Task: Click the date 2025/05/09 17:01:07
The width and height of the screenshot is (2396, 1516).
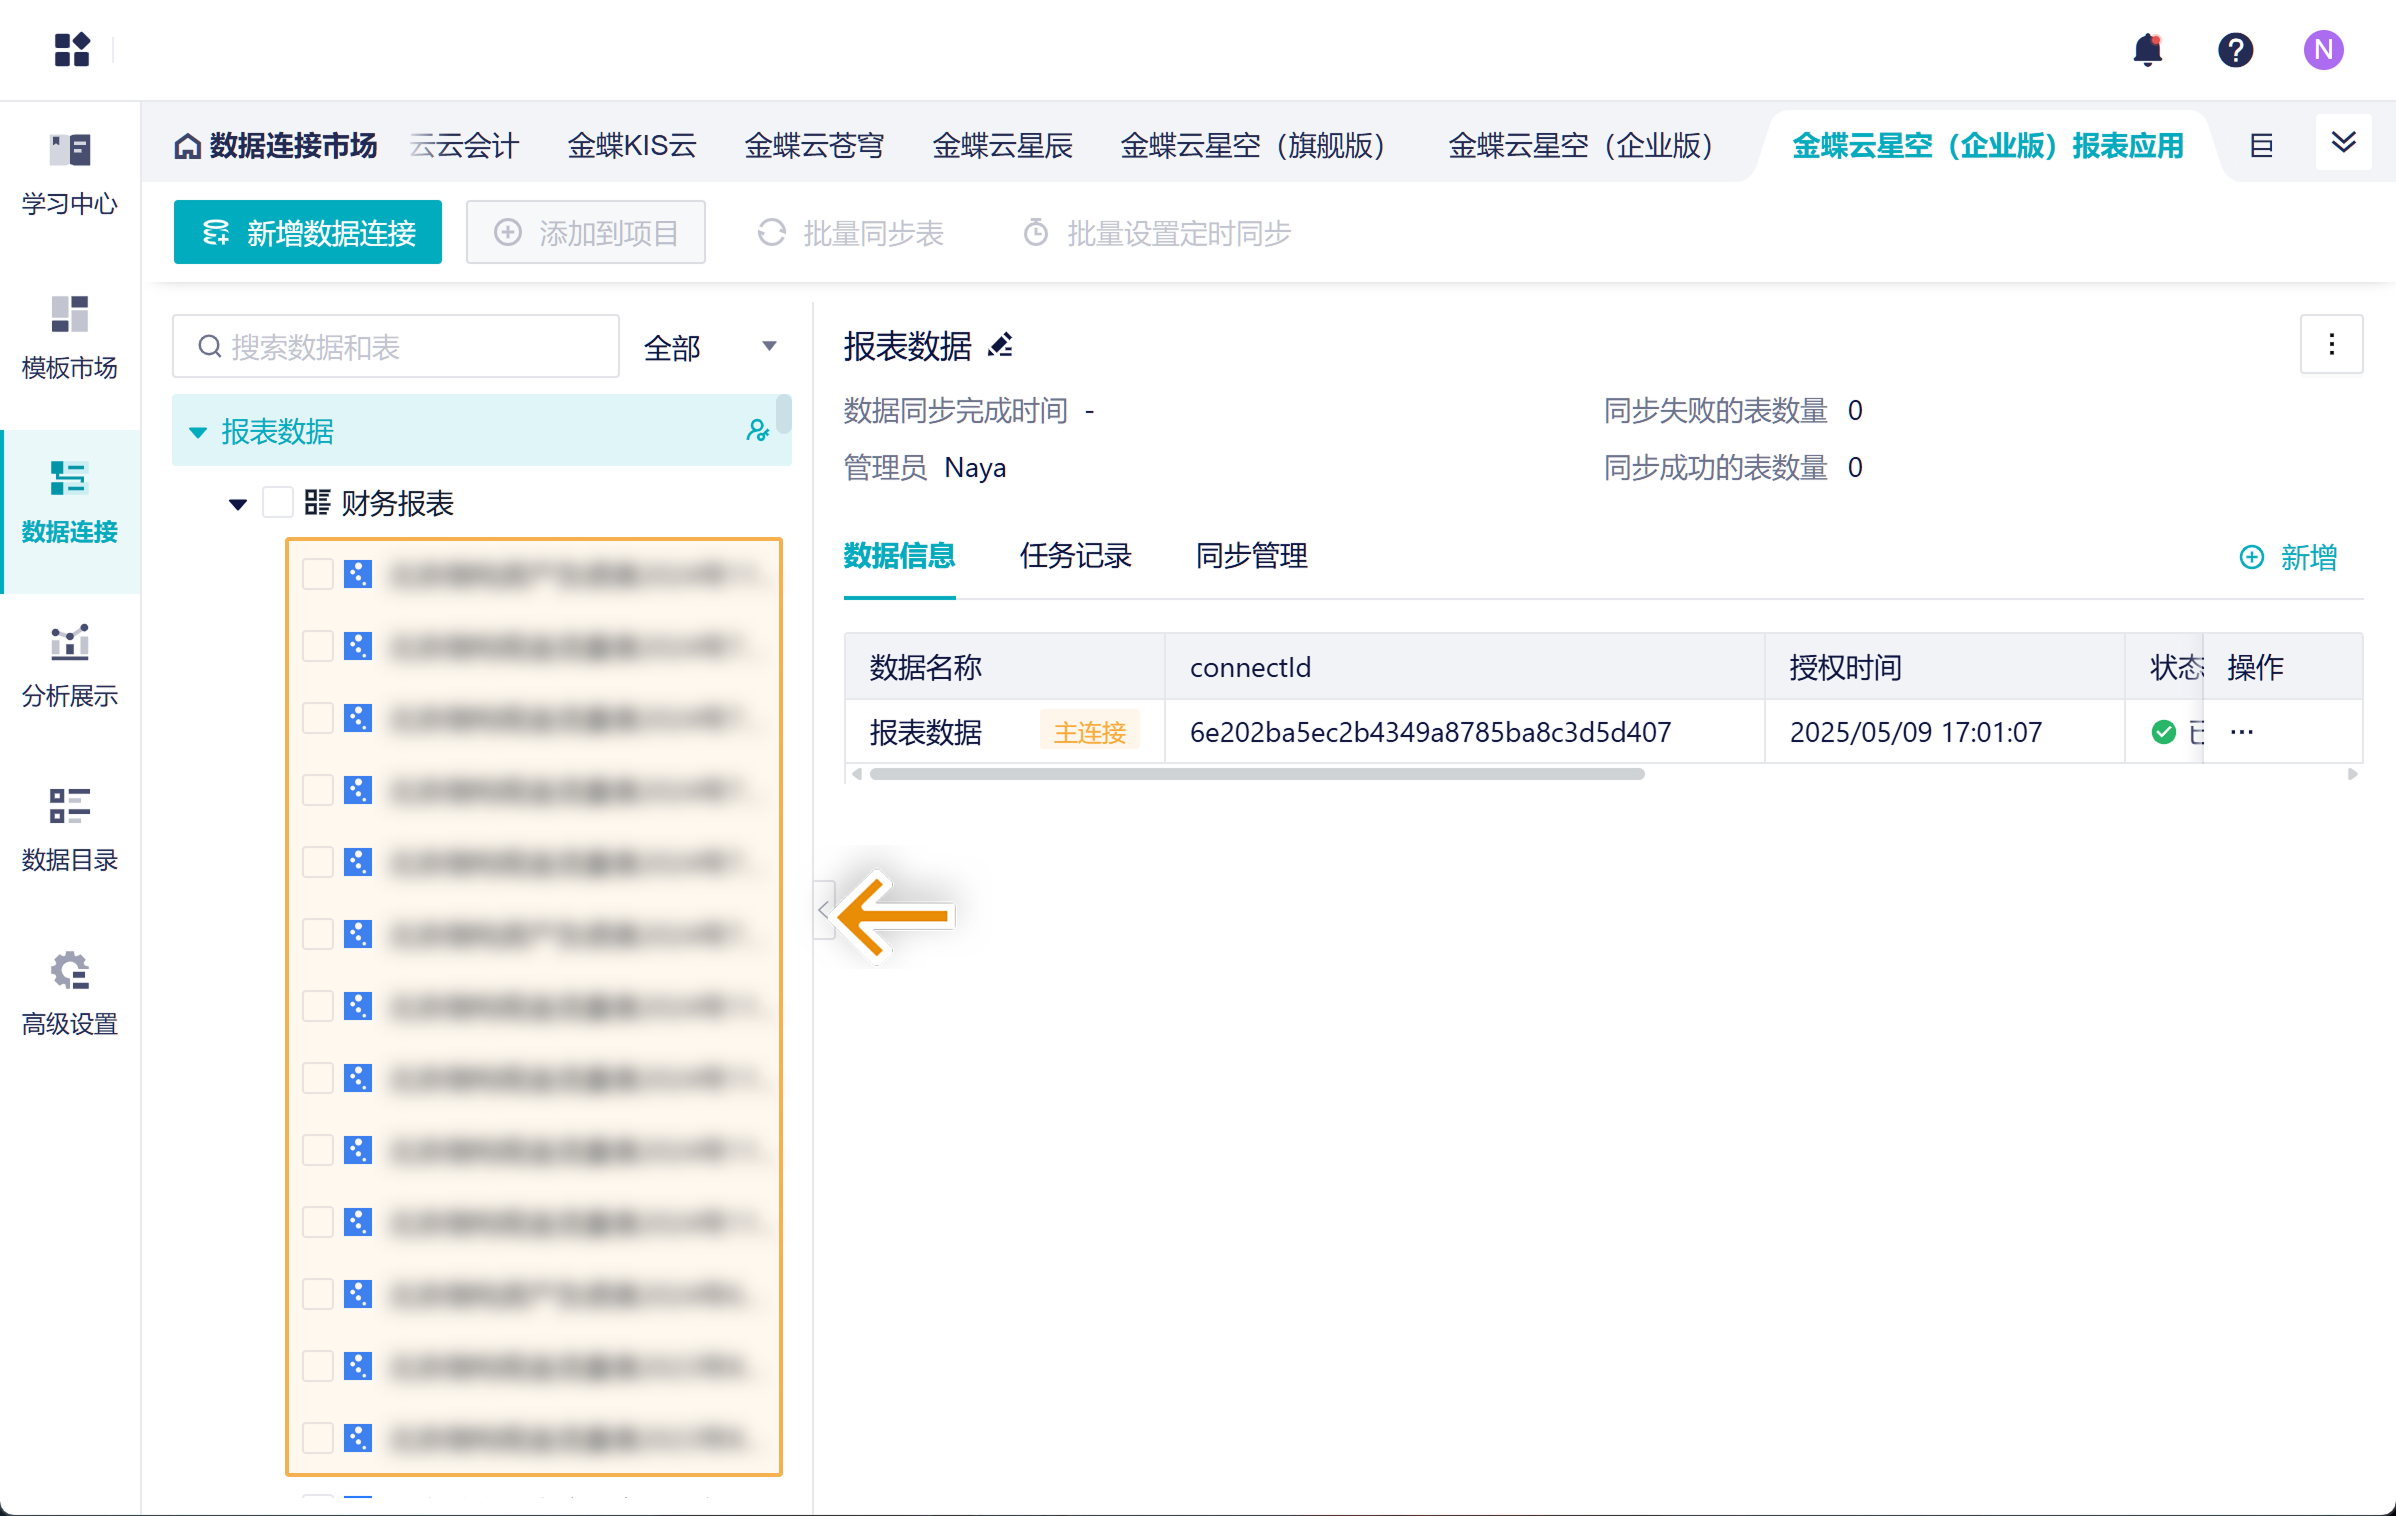Action: coord(1916,732)
